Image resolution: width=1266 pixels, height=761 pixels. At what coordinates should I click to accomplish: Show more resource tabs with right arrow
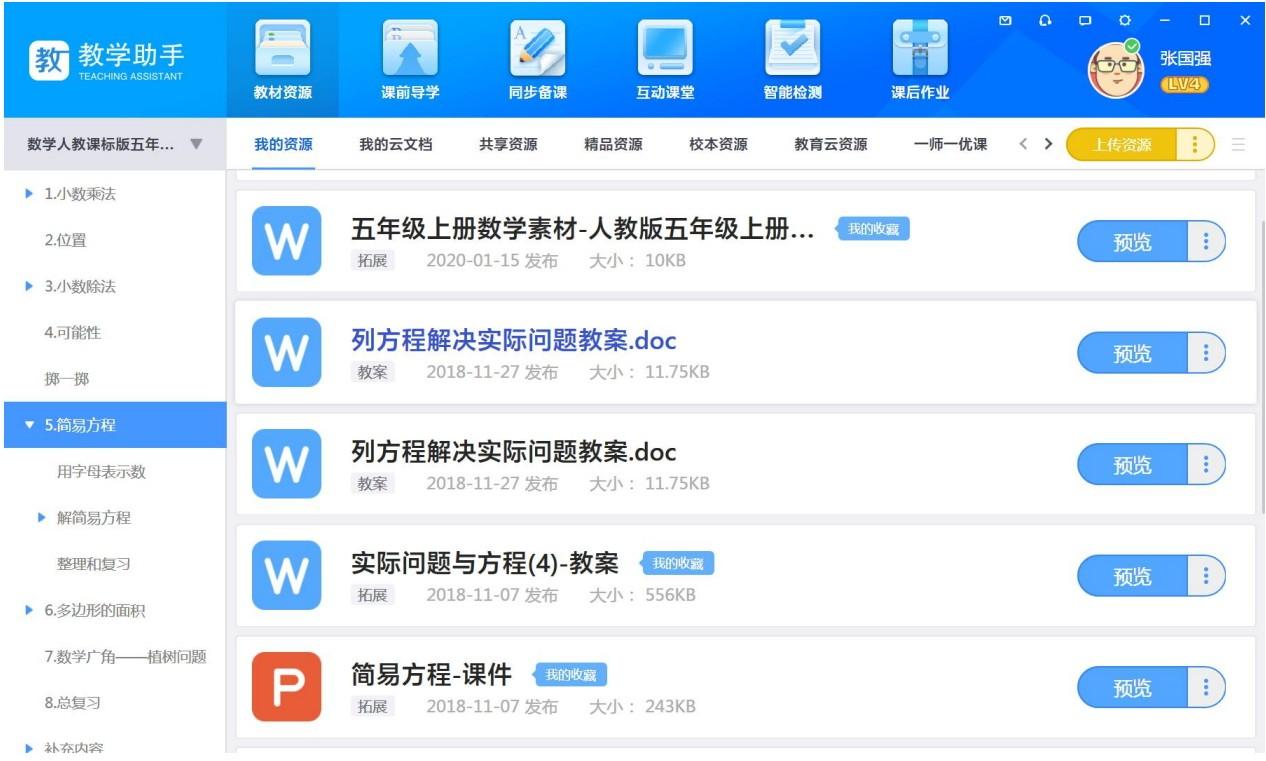click(1048, 145)
